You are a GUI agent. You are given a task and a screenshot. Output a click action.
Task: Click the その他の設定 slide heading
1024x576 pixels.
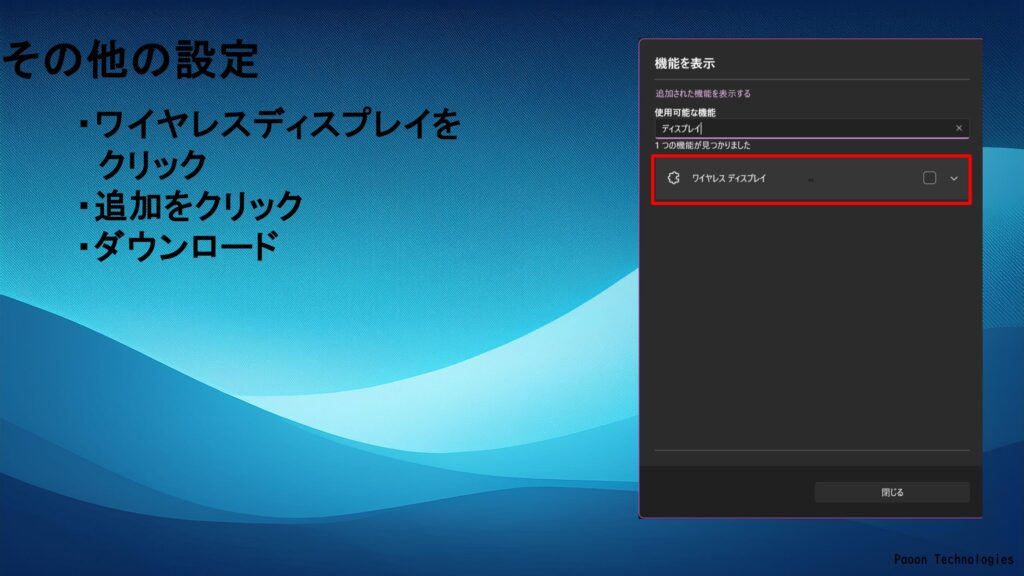(x=130, y=60)
